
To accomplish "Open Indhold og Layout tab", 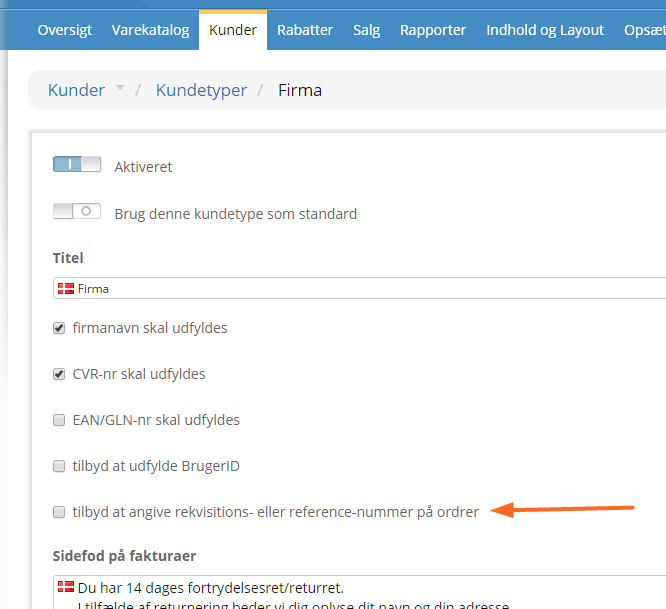I will 545,30.
